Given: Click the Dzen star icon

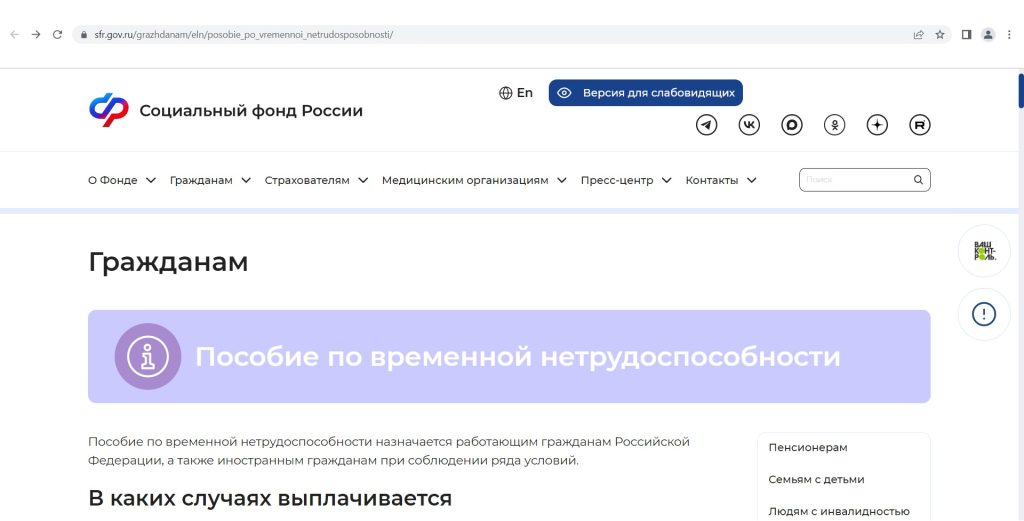Looking at the screenshot, I should (877, 125).
